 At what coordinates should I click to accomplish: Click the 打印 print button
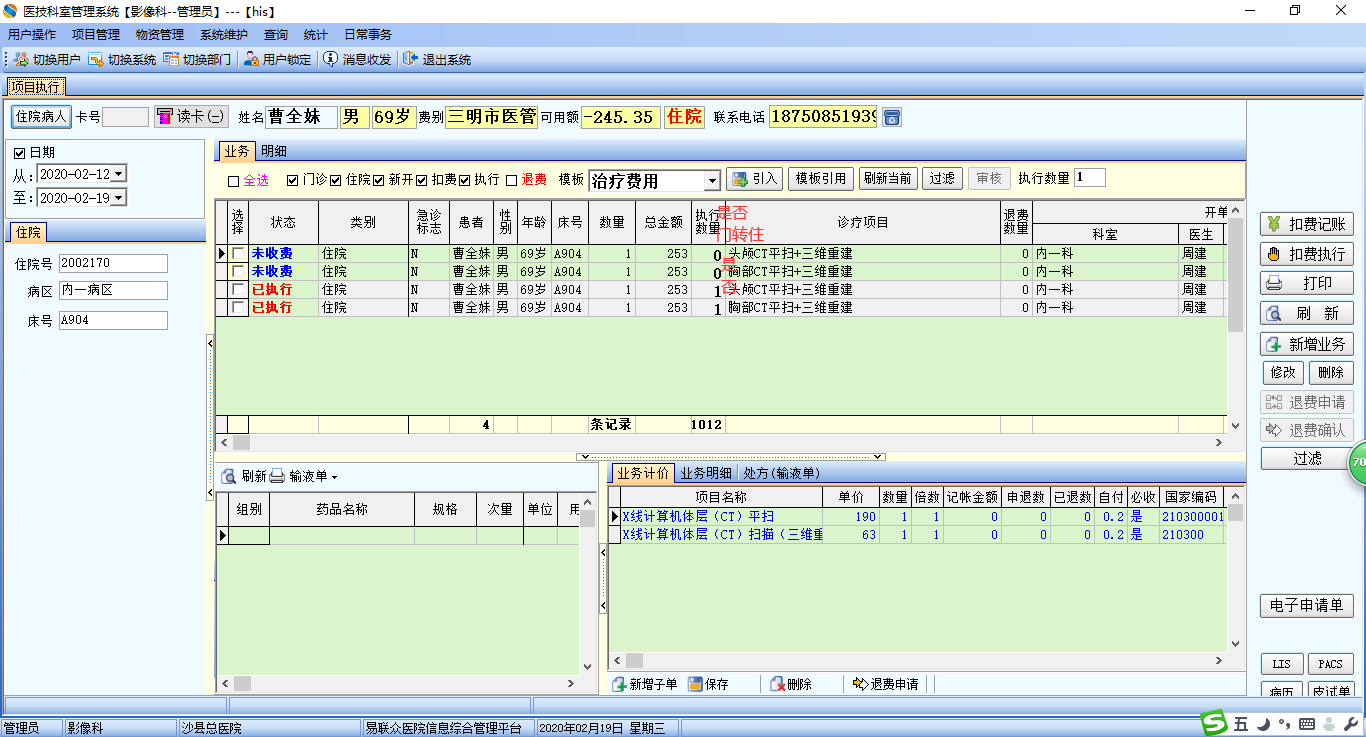click(1307, 283)
